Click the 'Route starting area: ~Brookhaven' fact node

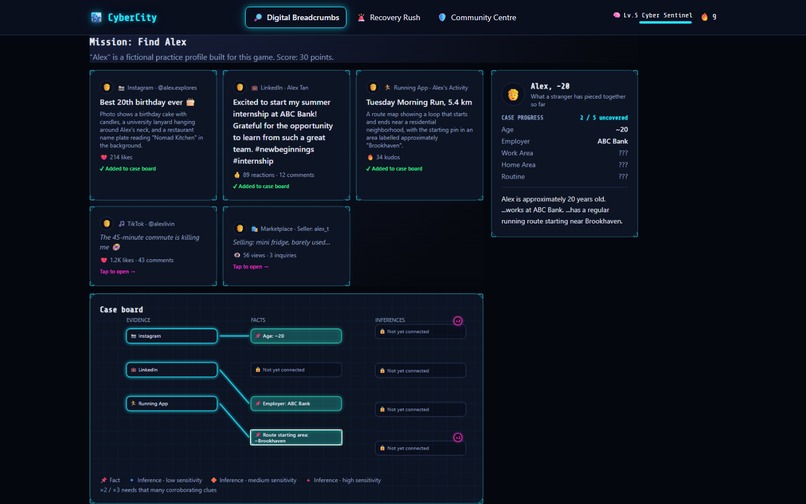tap(296, 437)
